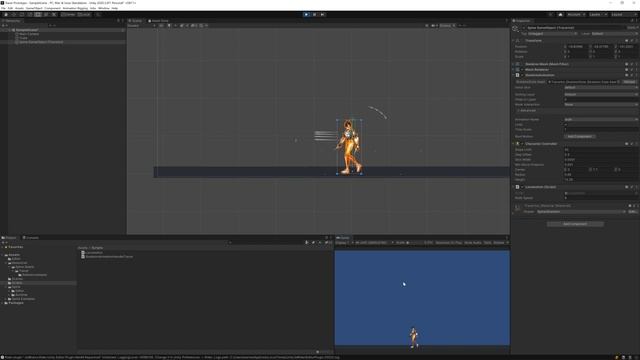Switch to the Console tab
640x360 pixels.
coord(31,238)
